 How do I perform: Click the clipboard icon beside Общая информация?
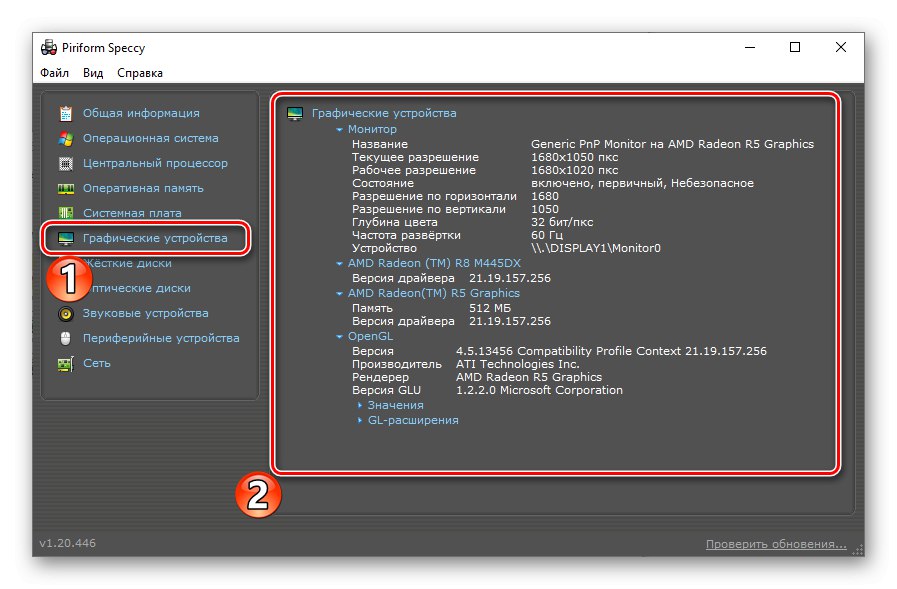click(66, 113)
